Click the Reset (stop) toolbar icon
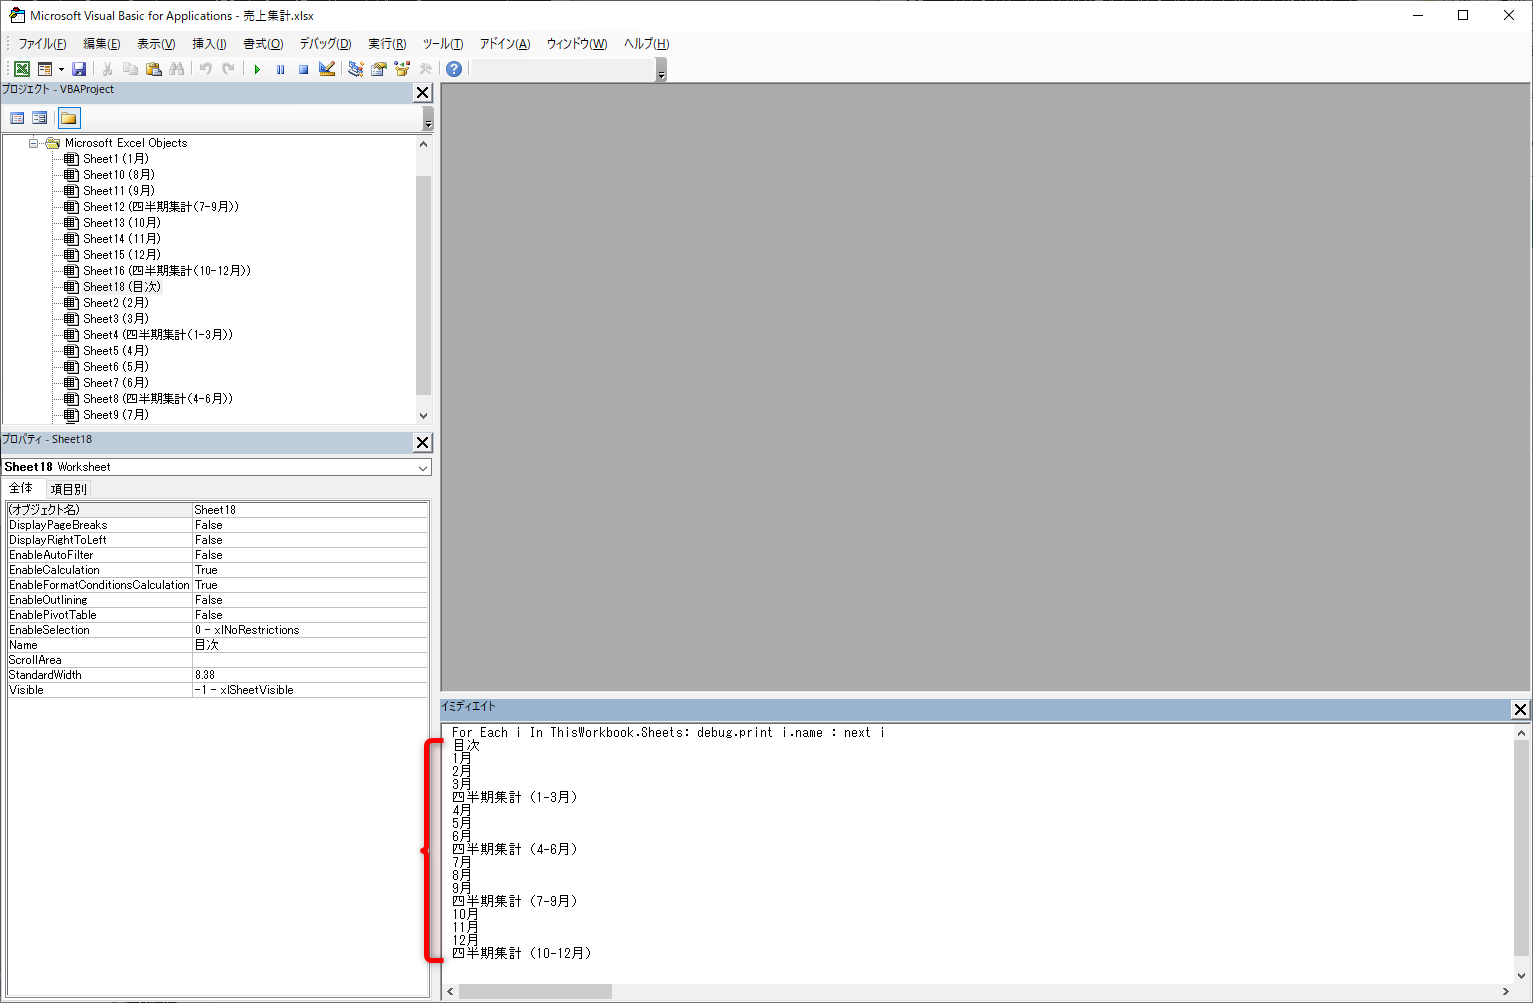The width and height of the screenshot is (1533, 1003). tap(303, 69)
